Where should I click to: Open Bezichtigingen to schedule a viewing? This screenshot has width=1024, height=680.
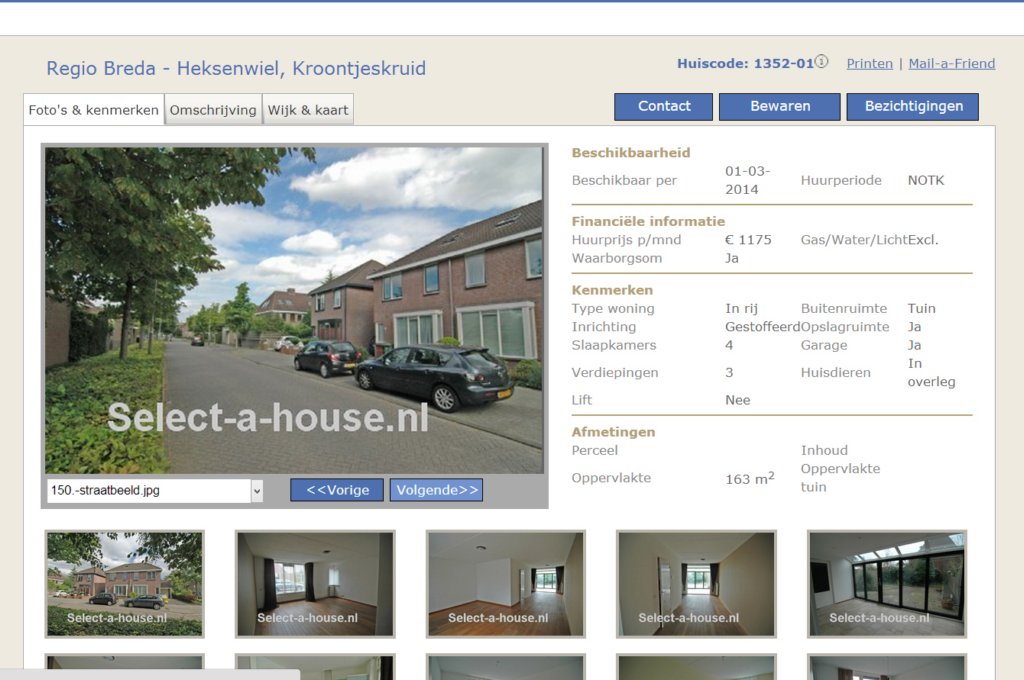click(x=913, y=106)
